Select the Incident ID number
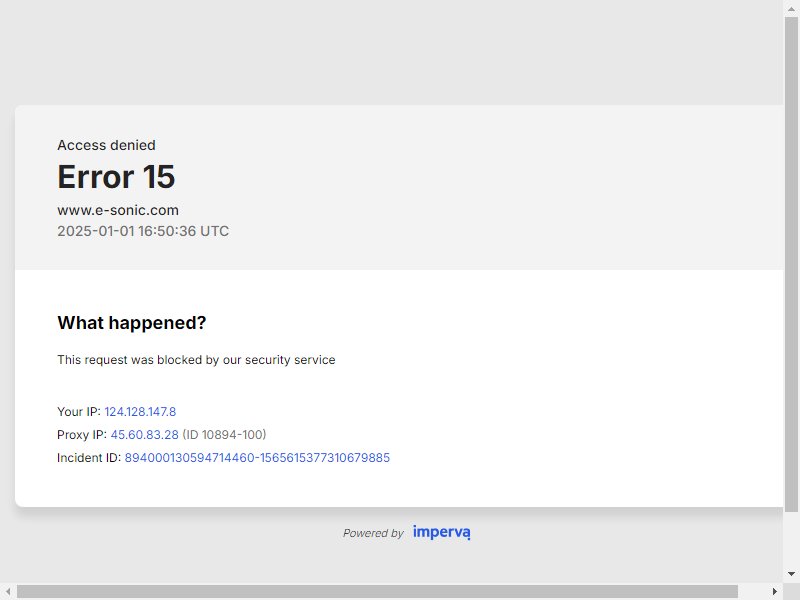The width and height of the screenshot is (800, 600). point(257,458)
